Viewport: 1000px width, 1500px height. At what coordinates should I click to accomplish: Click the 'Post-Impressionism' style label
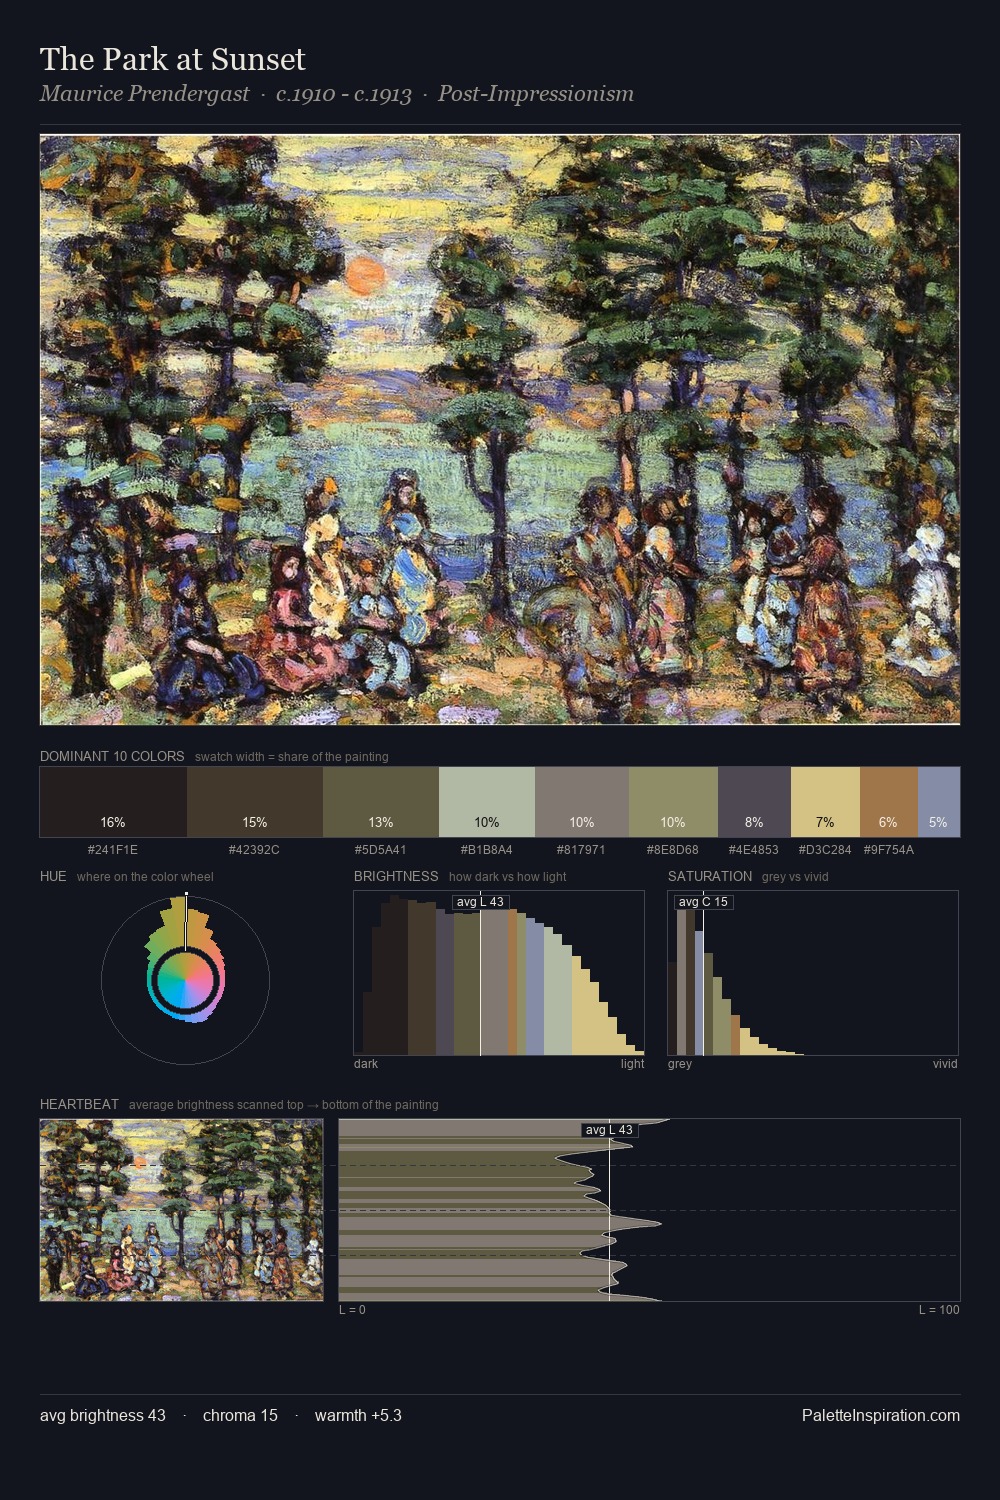pos(536,94)
